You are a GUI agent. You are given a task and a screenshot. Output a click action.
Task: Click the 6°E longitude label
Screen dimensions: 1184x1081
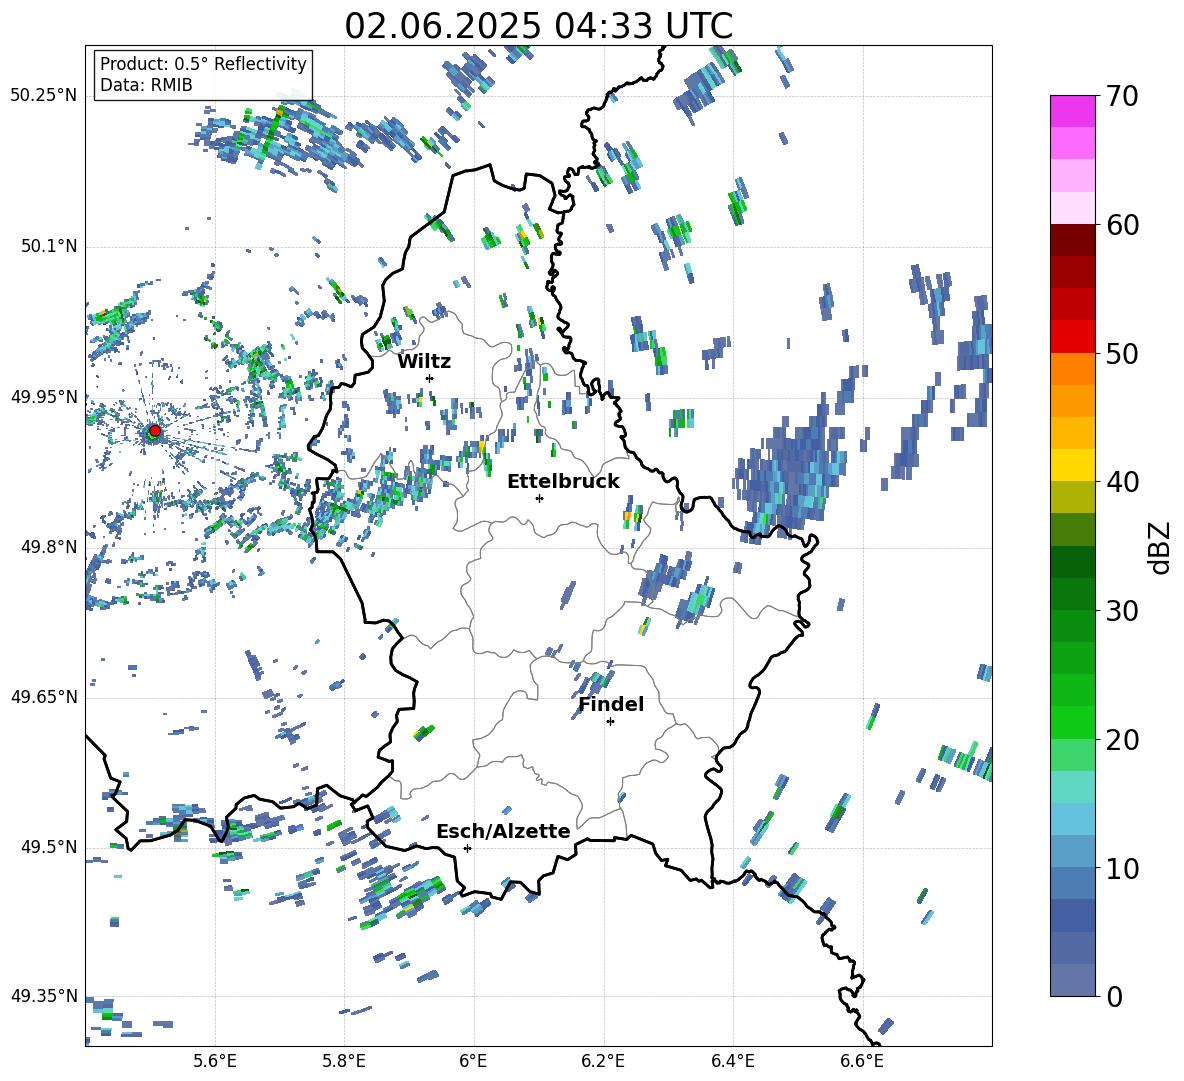(x=473, y=1062)
